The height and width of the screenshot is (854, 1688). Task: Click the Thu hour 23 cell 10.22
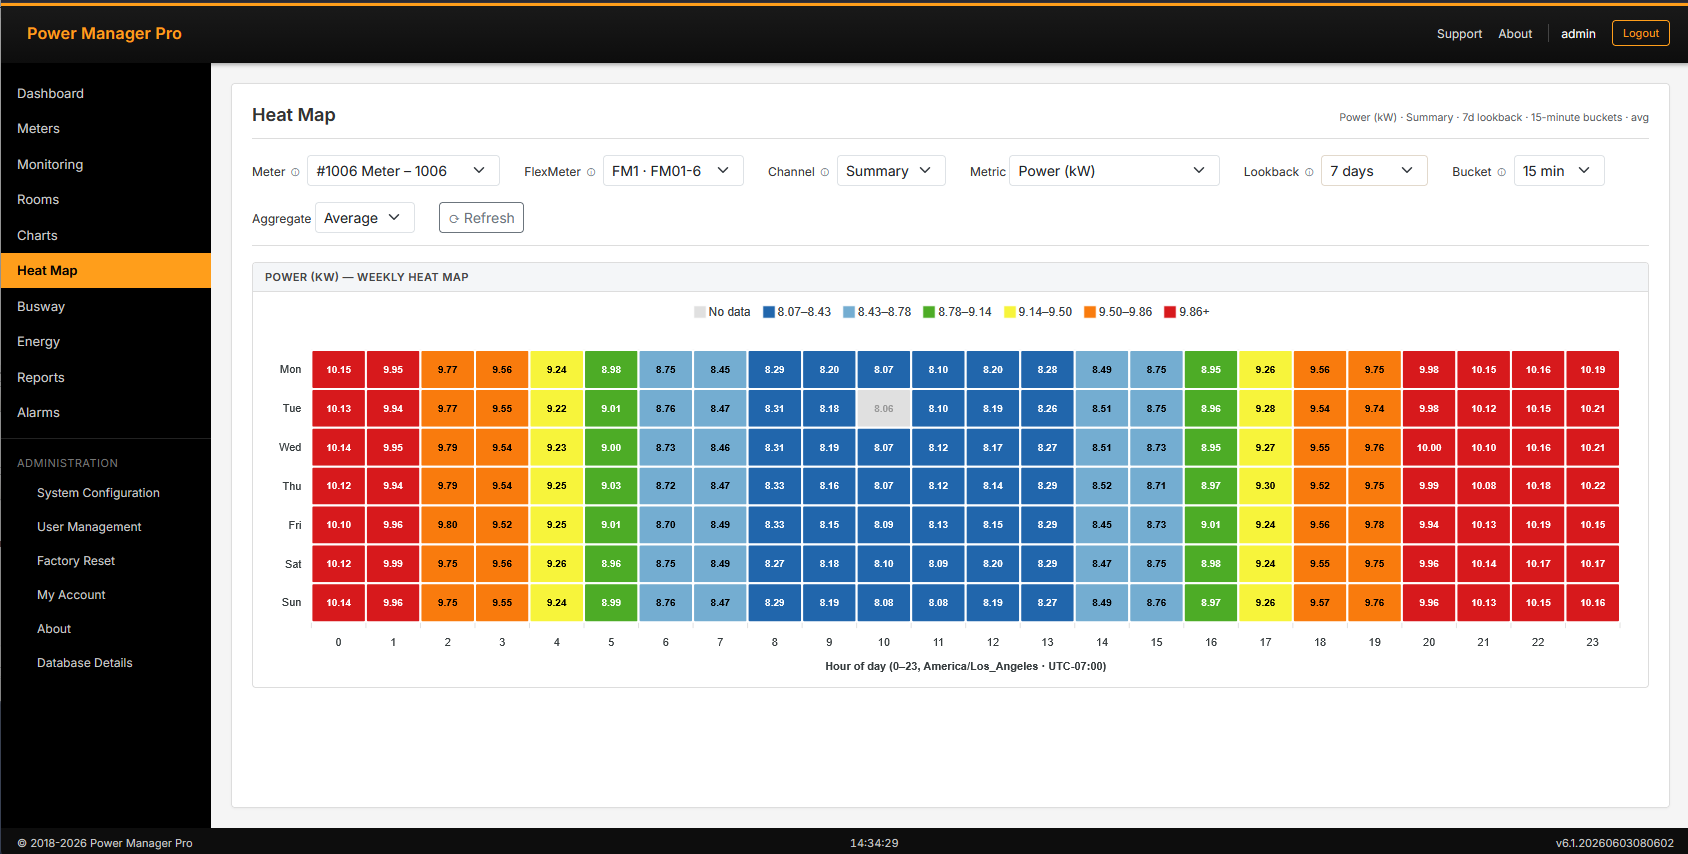[x=1593, y=486]
